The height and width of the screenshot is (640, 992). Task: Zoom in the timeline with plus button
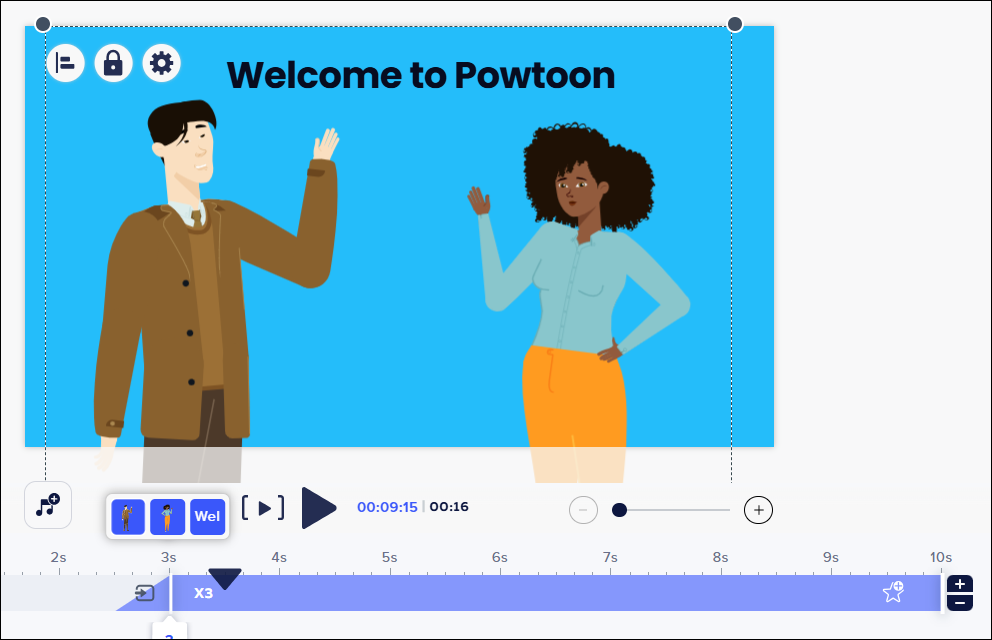click(759, 510)
